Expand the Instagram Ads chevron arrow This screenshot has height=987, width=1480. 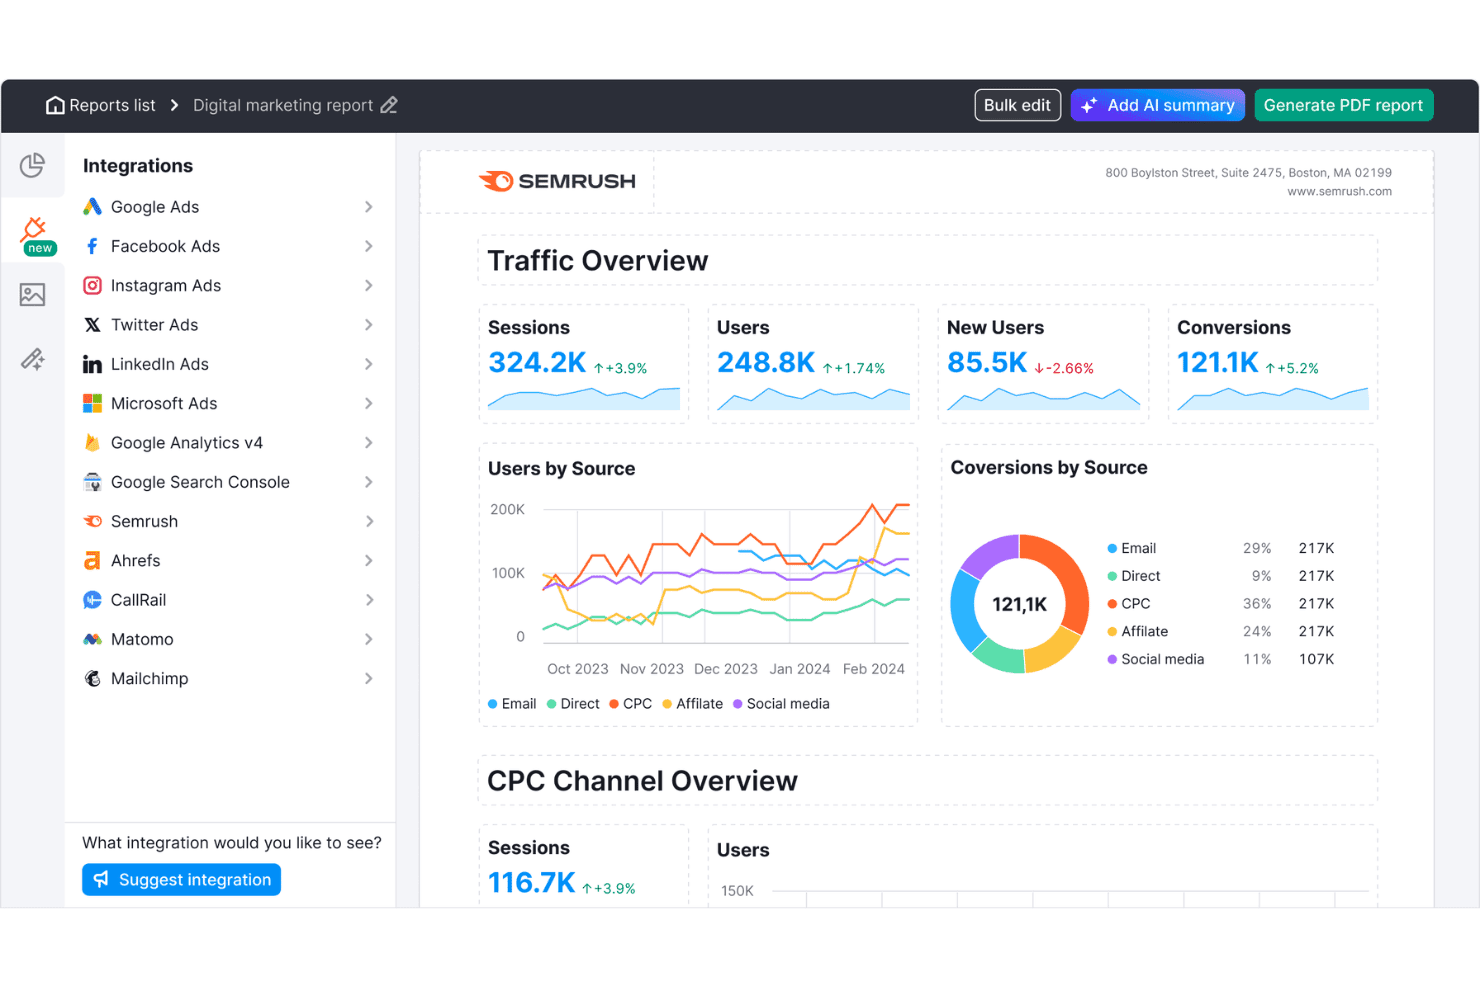click(x=369, y=285)
